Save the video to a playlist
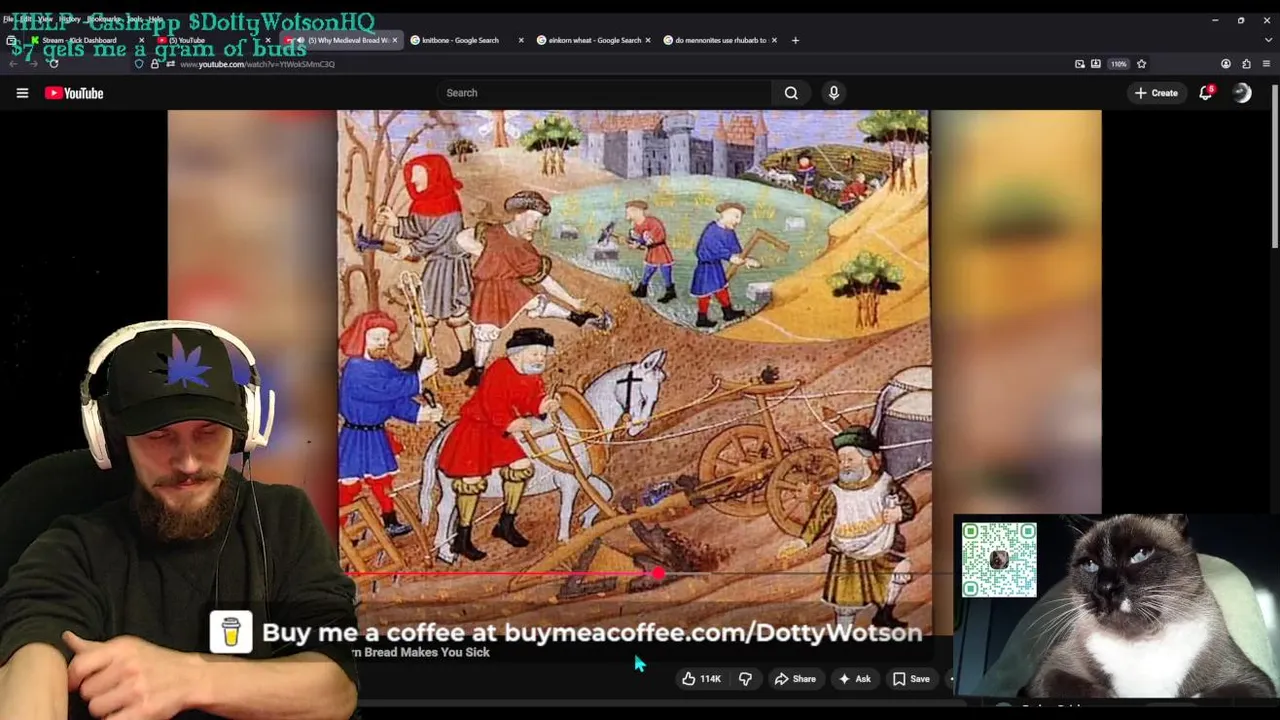This screenshot has width=1280, height=720. [x=911, y=679]
